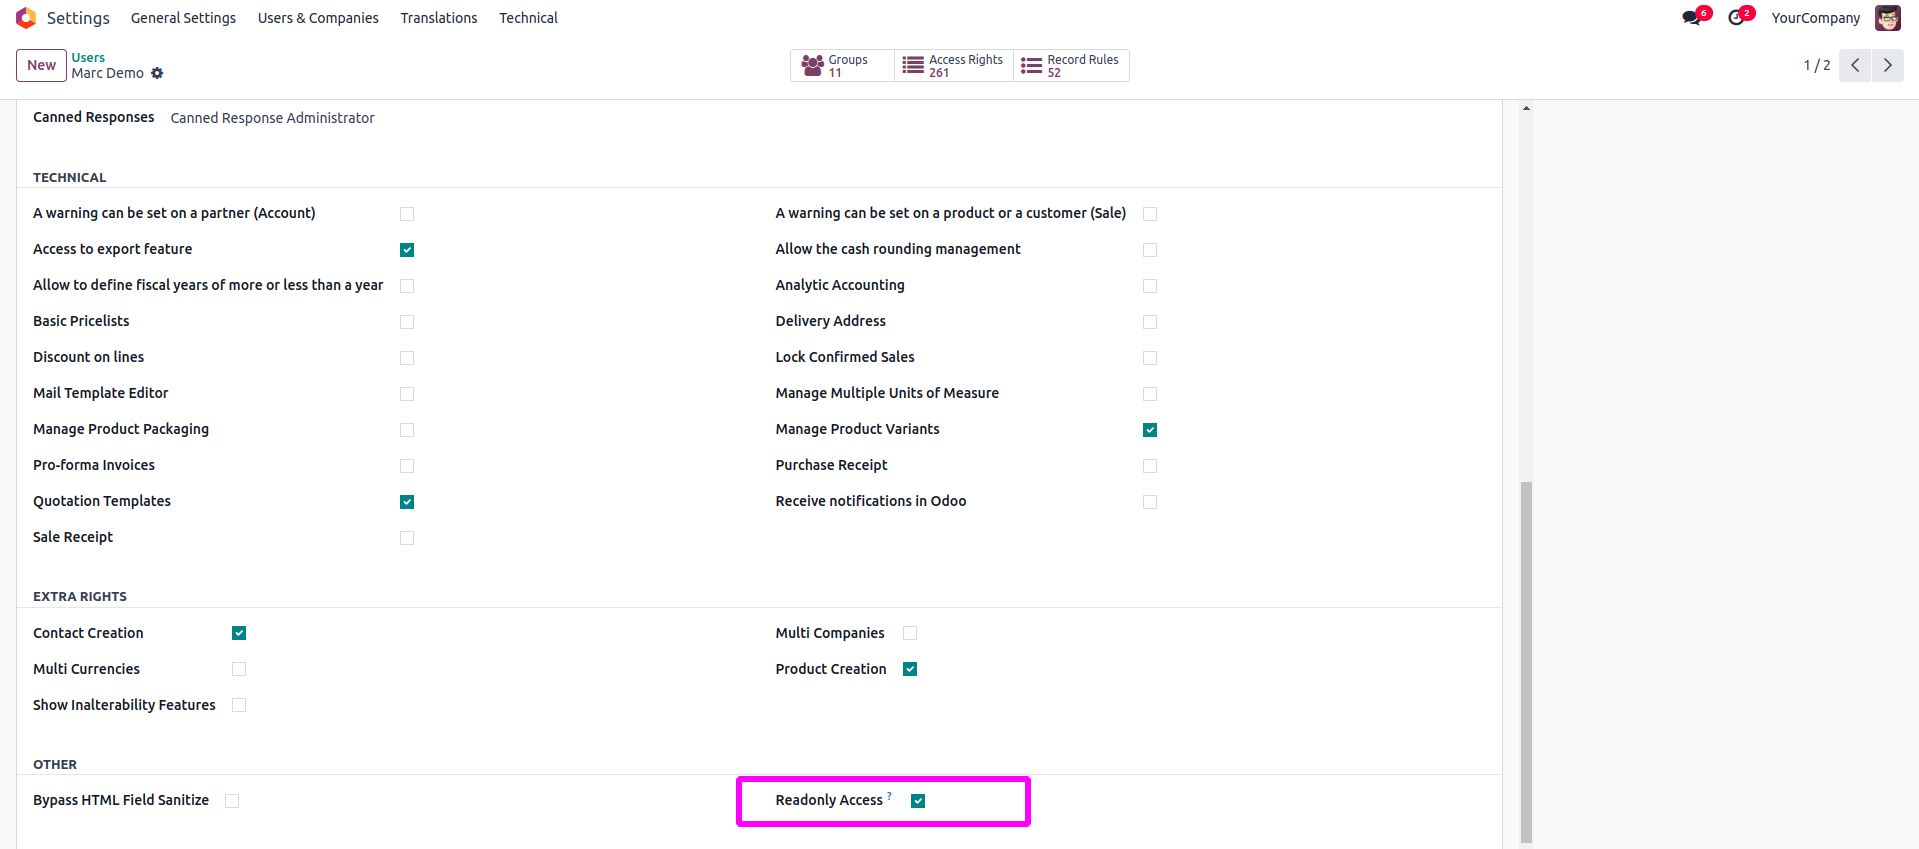Screen dimensions: 1919x849
Task: Enable the Multi Currencies checkbox
Action: click(x=239, y=669)
